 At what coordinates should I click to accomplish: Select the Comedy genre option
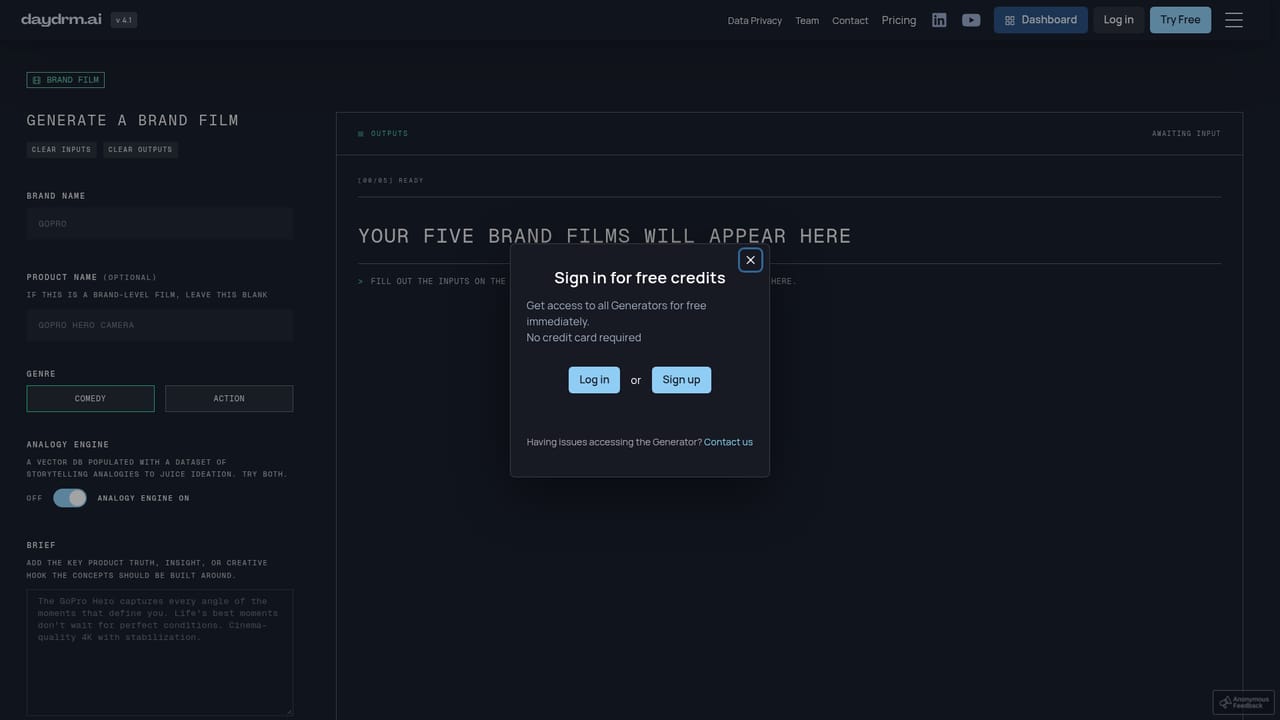coord(90,399)
